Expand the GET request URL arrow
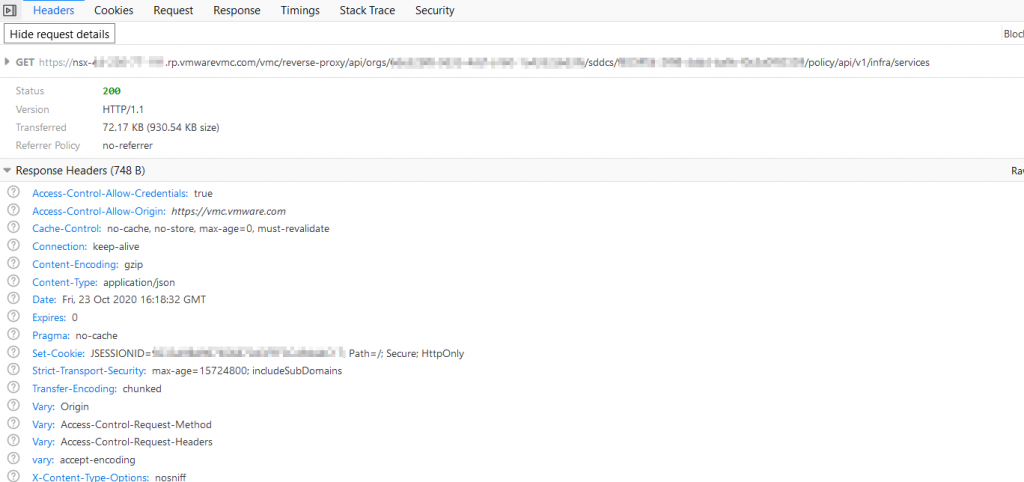Image resolution: width=1024 pixels, height=482 pixels. coord(8,62)
